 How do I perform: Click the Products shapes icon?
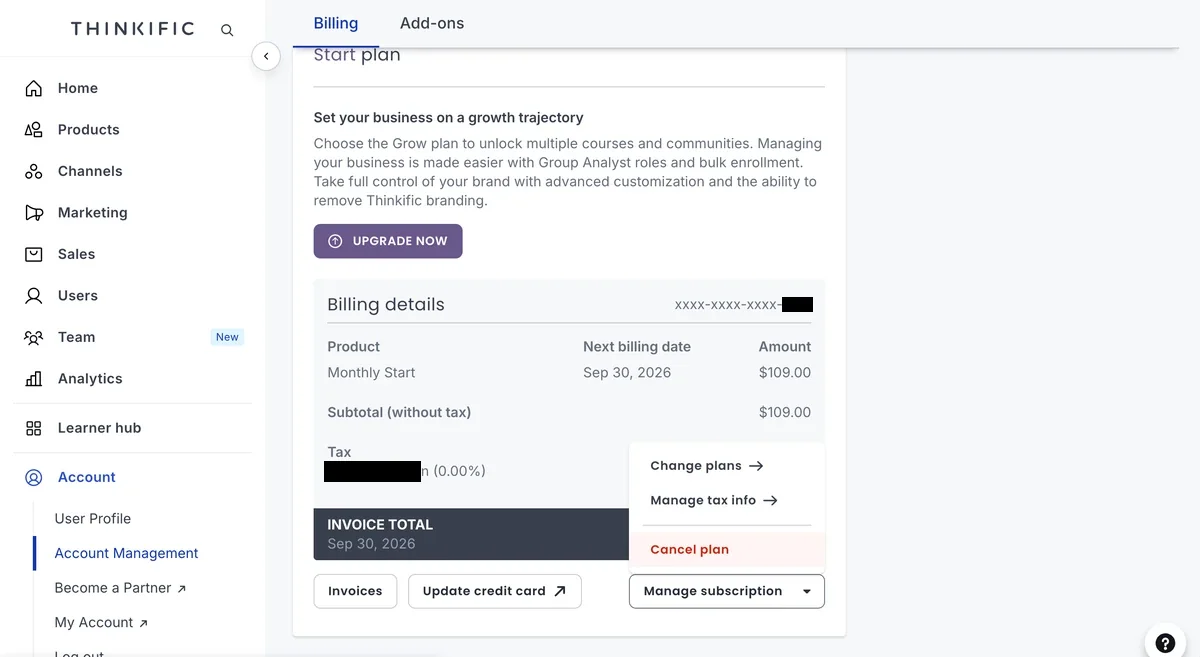(34, 130)
